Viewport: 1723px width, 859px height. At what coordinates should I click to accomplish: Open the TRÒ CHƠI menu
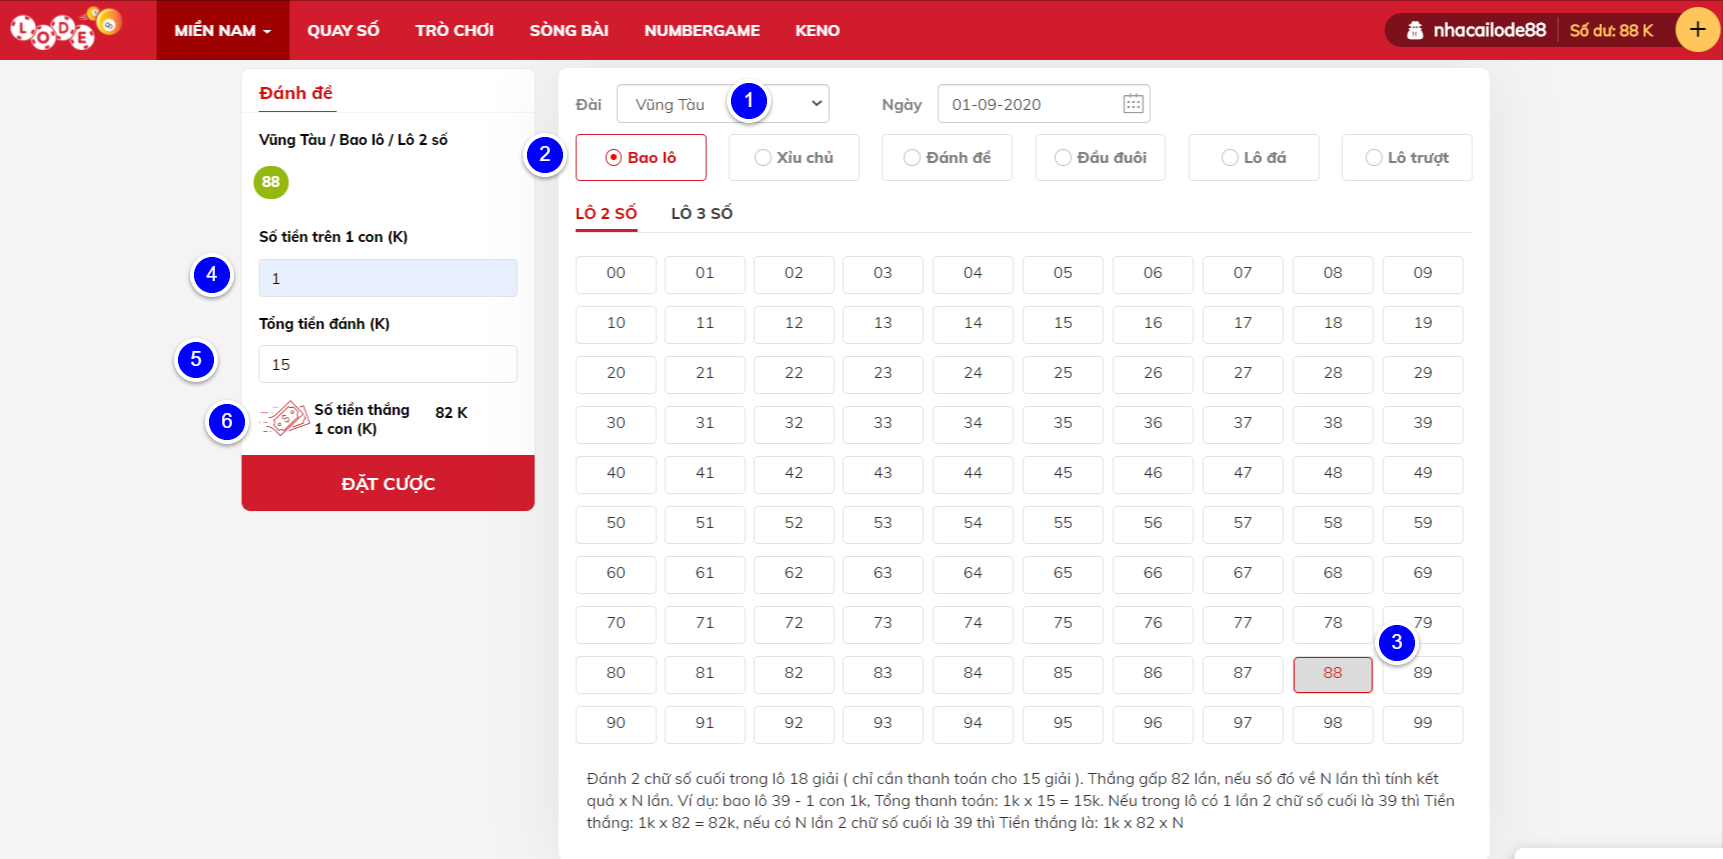[x=455, y=30]
